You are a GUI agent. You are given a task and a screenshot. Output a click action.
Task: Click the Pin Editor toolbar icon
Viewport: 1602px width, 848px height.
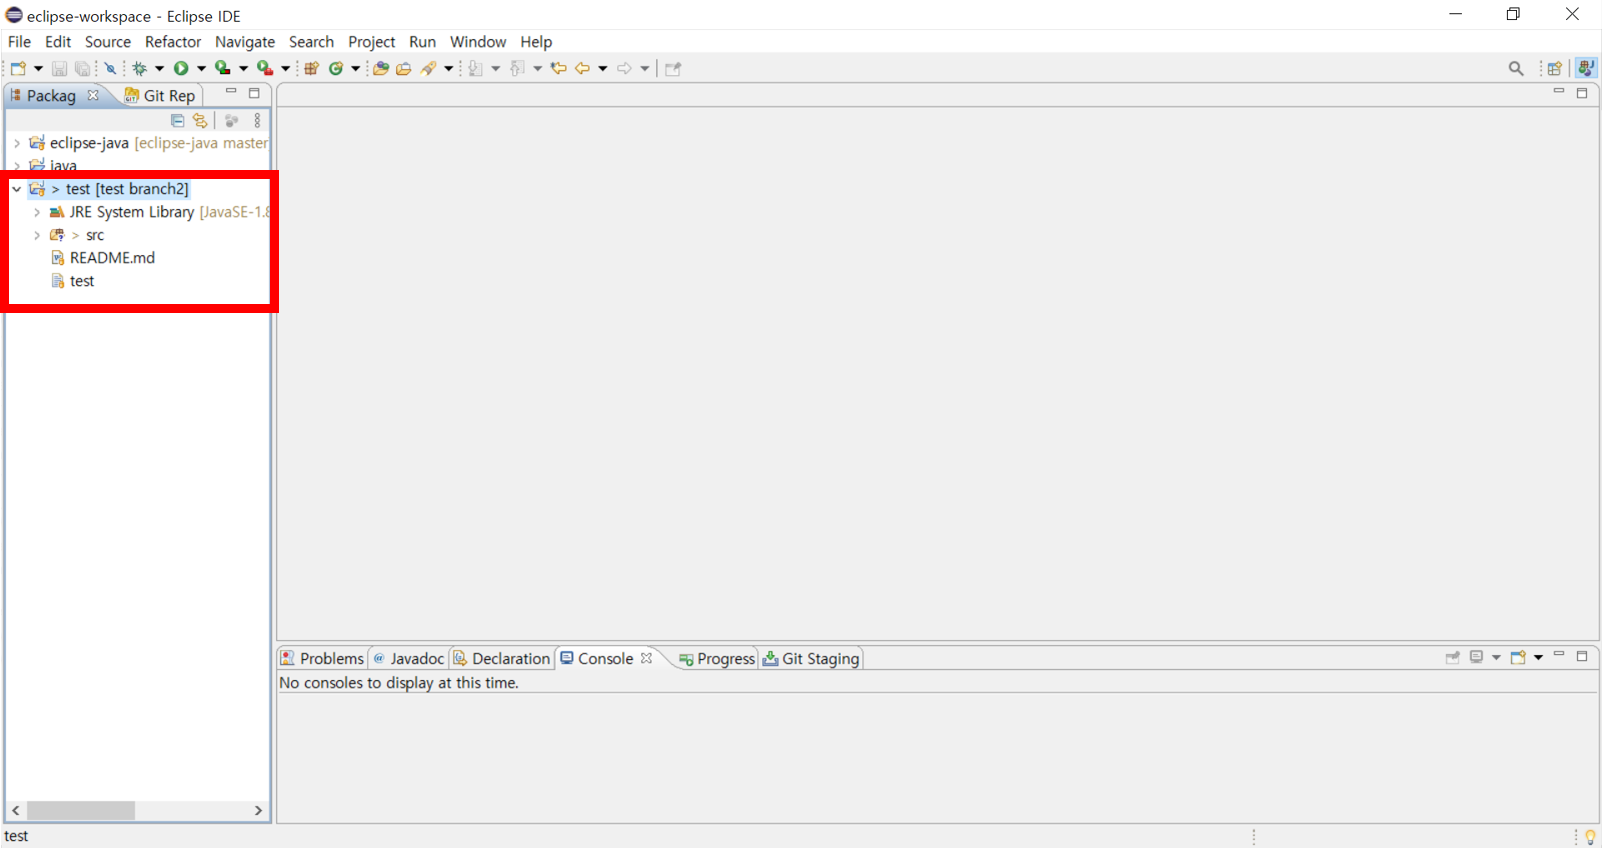[673, 68]
